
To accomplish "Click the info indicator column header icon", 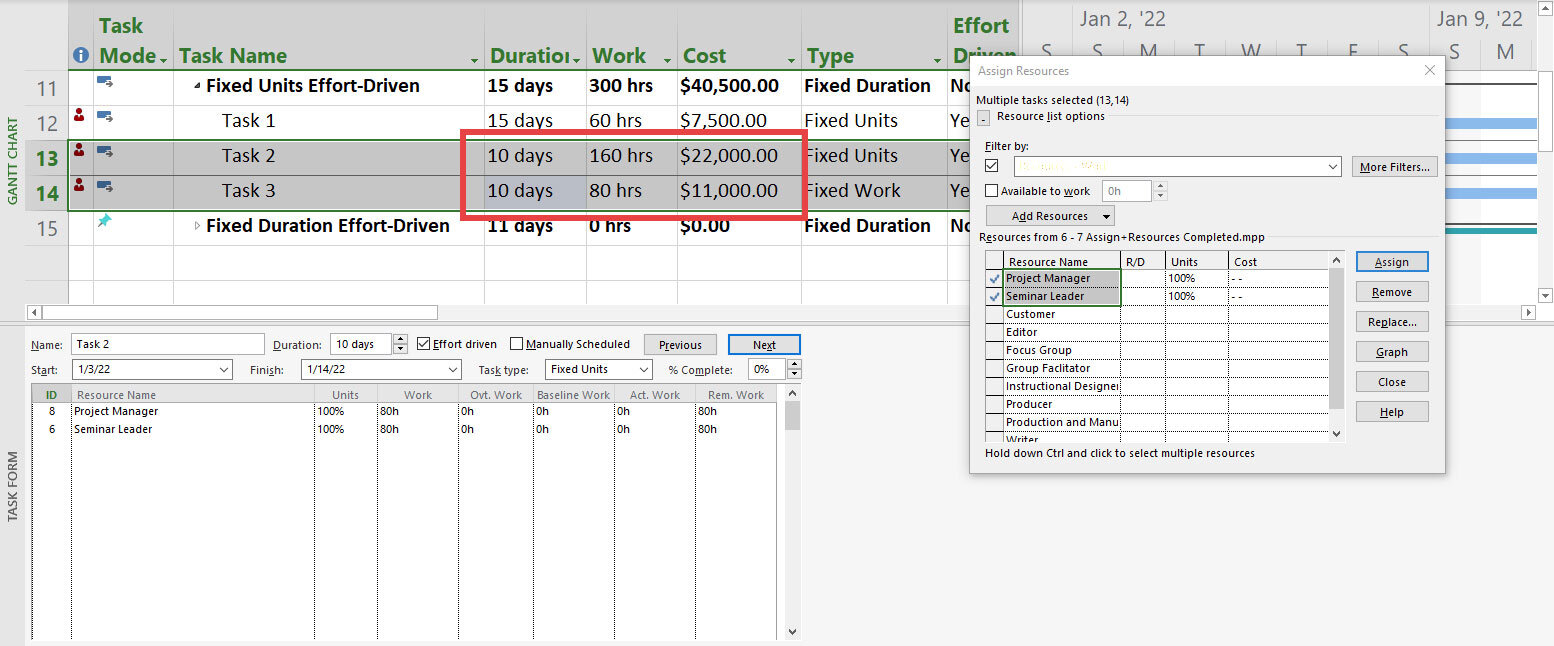I will (x=81, y=56).
